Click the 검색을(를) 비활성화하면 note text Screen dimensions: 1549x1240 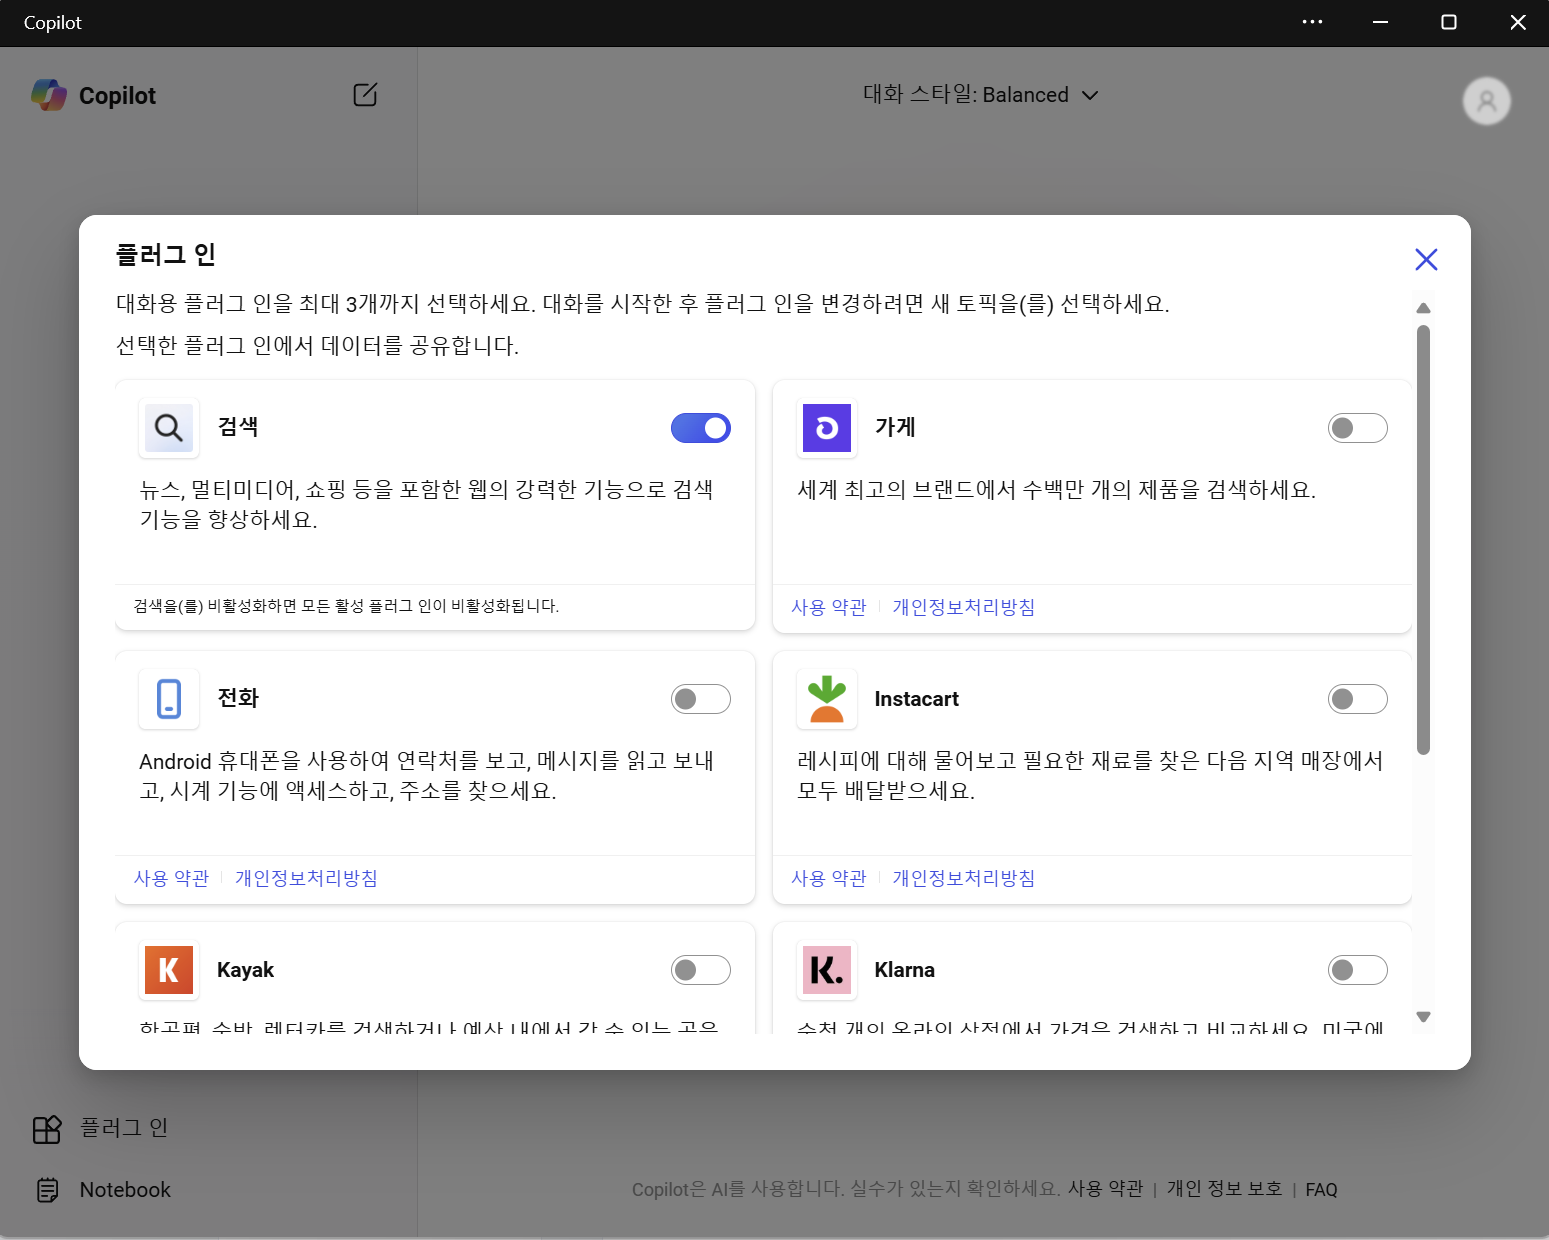click(347, 606)
